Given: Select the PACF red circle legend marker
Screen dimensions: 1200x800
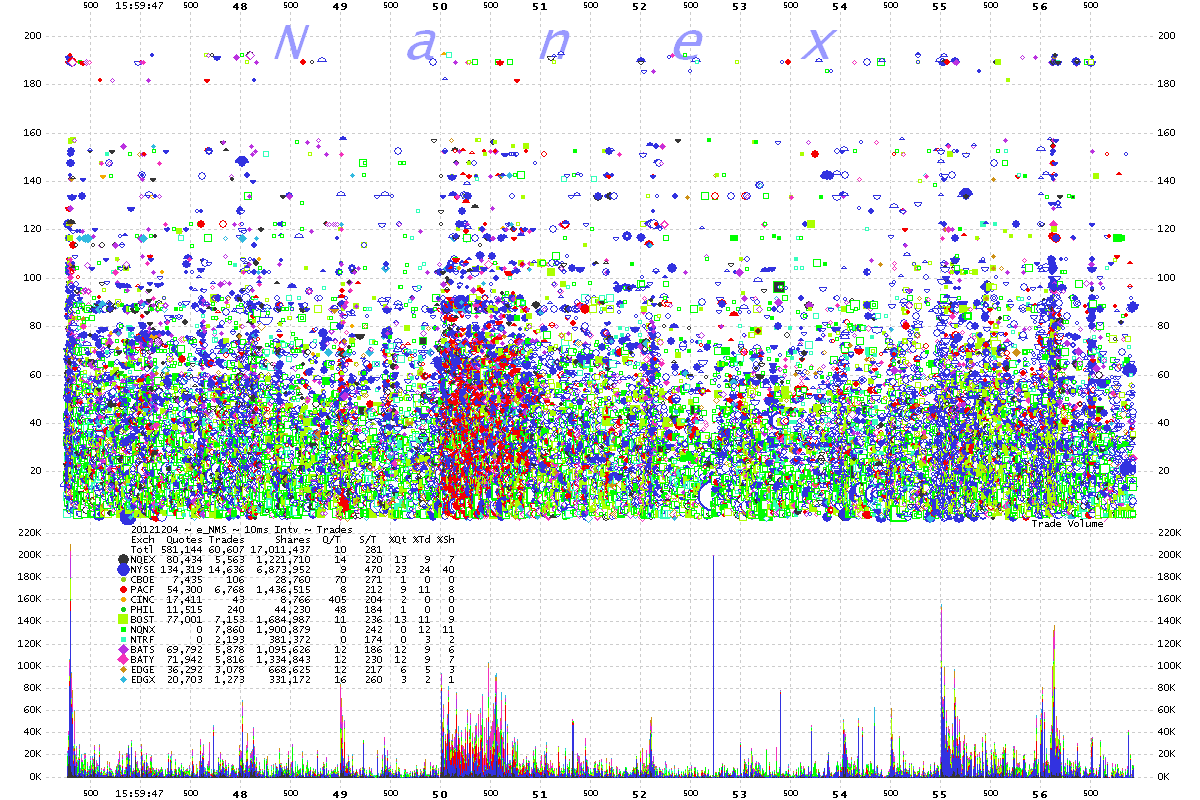Looking at the screenshot, I should [x=123, y=589].
